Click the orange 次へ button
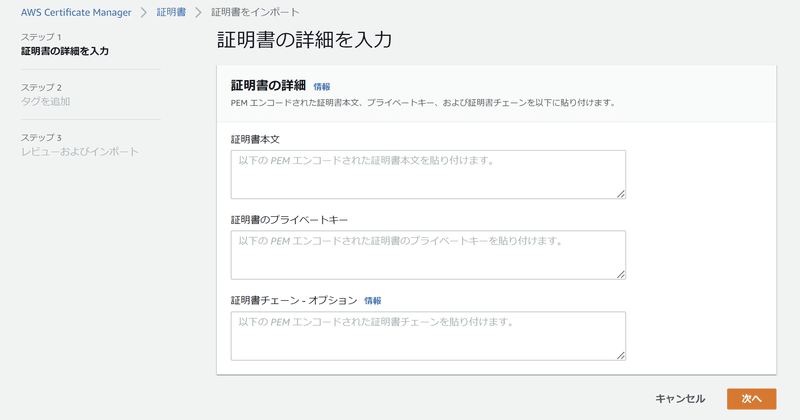This screenshot has width=800, height=420. [752, 399]
